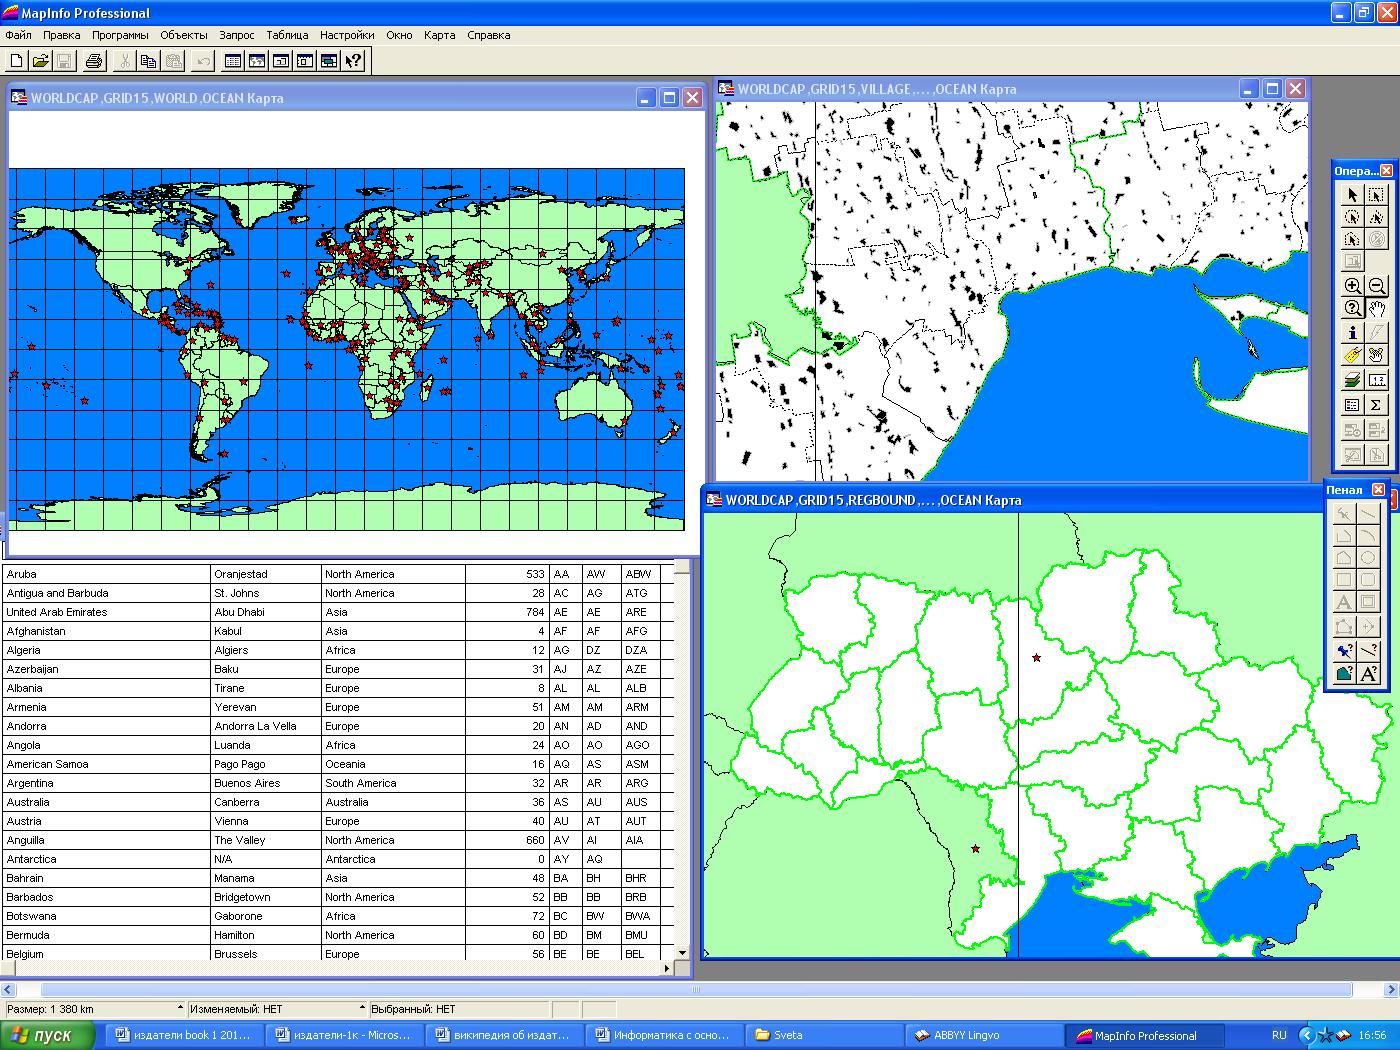The width and height of the screenshot is (1400, 1050).
Task: Open Layer Control stacked layers icon
Action: click(x=1352, y=380)
